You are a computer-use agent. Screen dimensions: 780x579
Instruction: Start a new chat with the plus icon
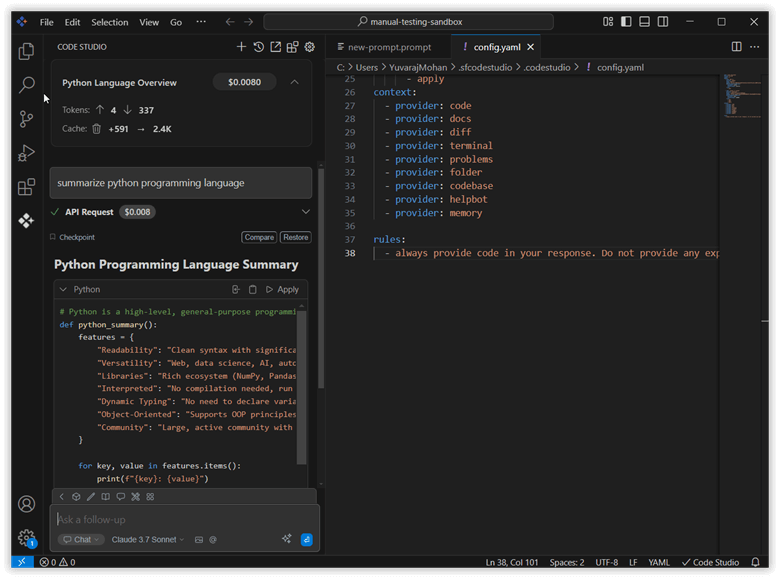tap(241, 47)
